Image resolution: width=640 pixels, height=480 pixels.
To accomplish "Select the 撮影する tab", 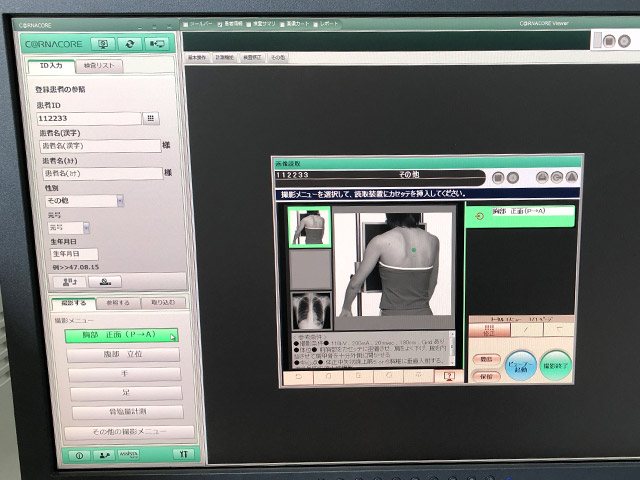I will [74, 303].
